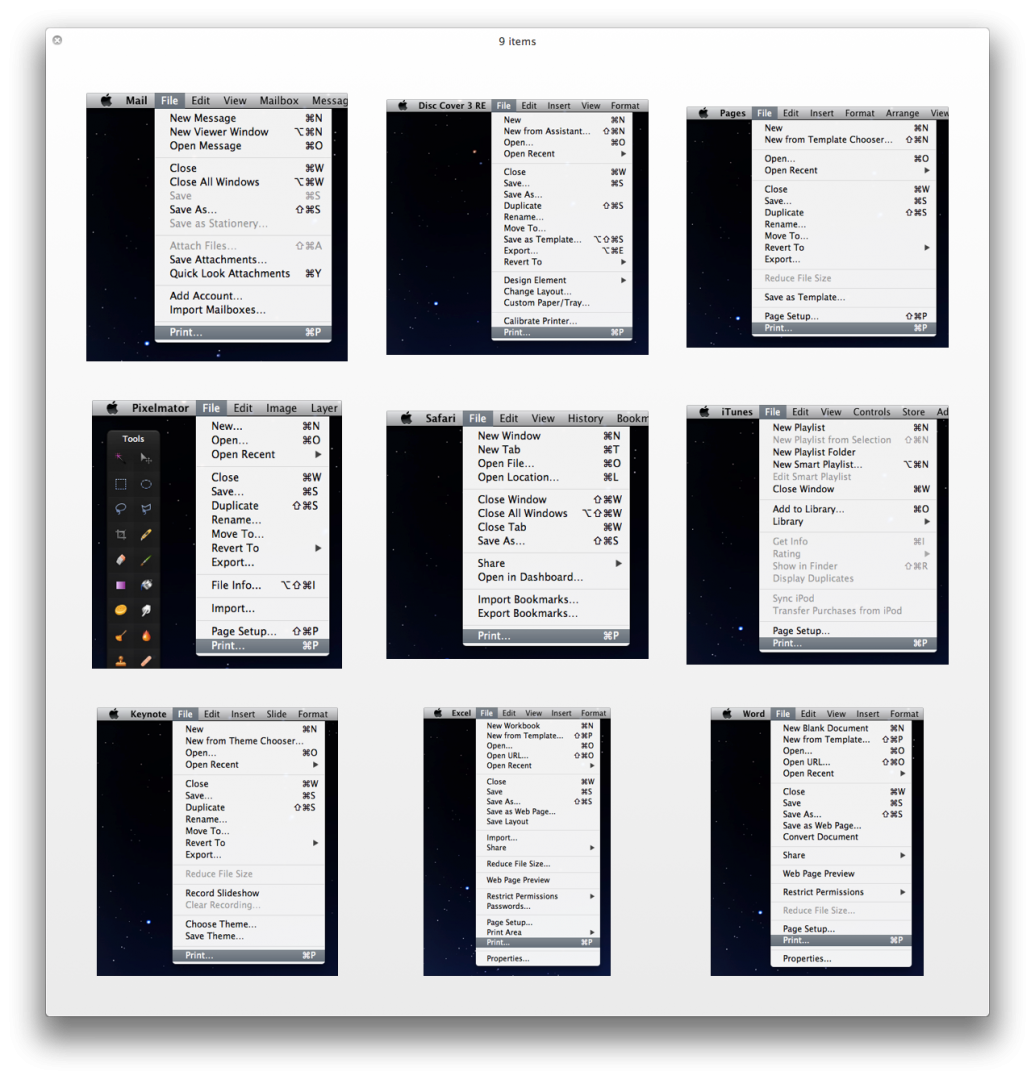Close the 9 items grid window
The height and width of the screenshot is (1080, 1035).
(57, 40)
